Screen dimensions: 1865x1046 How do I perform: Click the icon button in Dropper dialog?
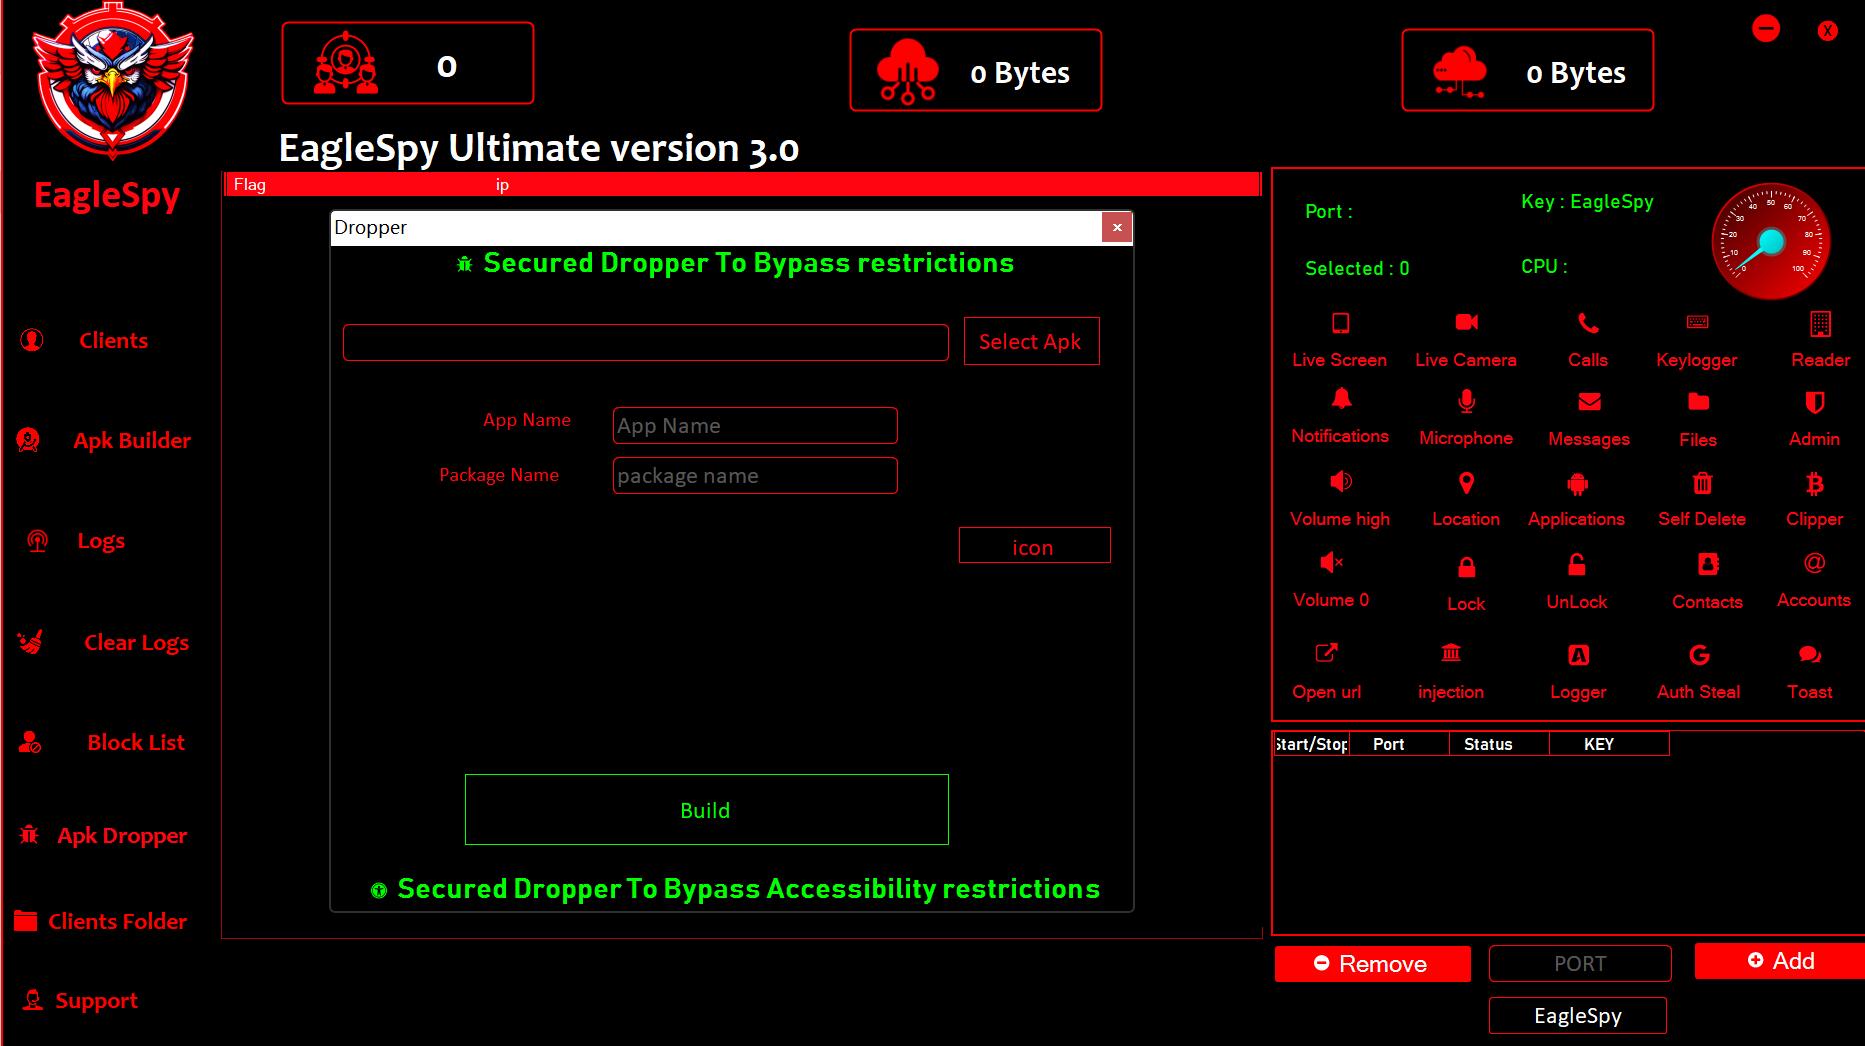(x=1034, y=545)
